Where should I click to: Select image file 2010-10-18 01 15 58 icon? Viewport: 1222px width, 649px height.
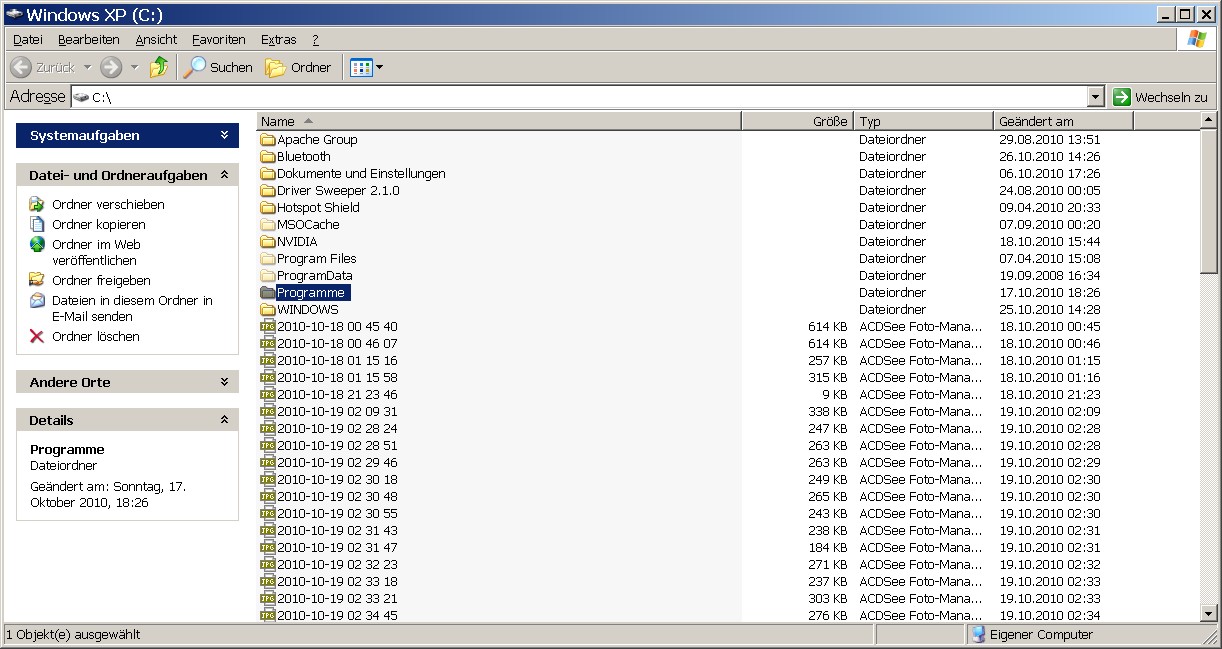click(267, 378)
